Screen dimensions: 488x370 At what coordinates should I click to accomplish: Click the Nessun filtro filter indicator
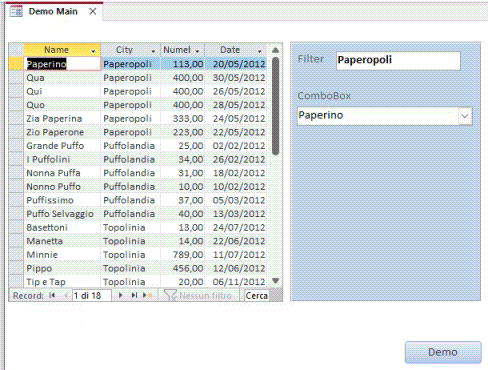[198, 295]
